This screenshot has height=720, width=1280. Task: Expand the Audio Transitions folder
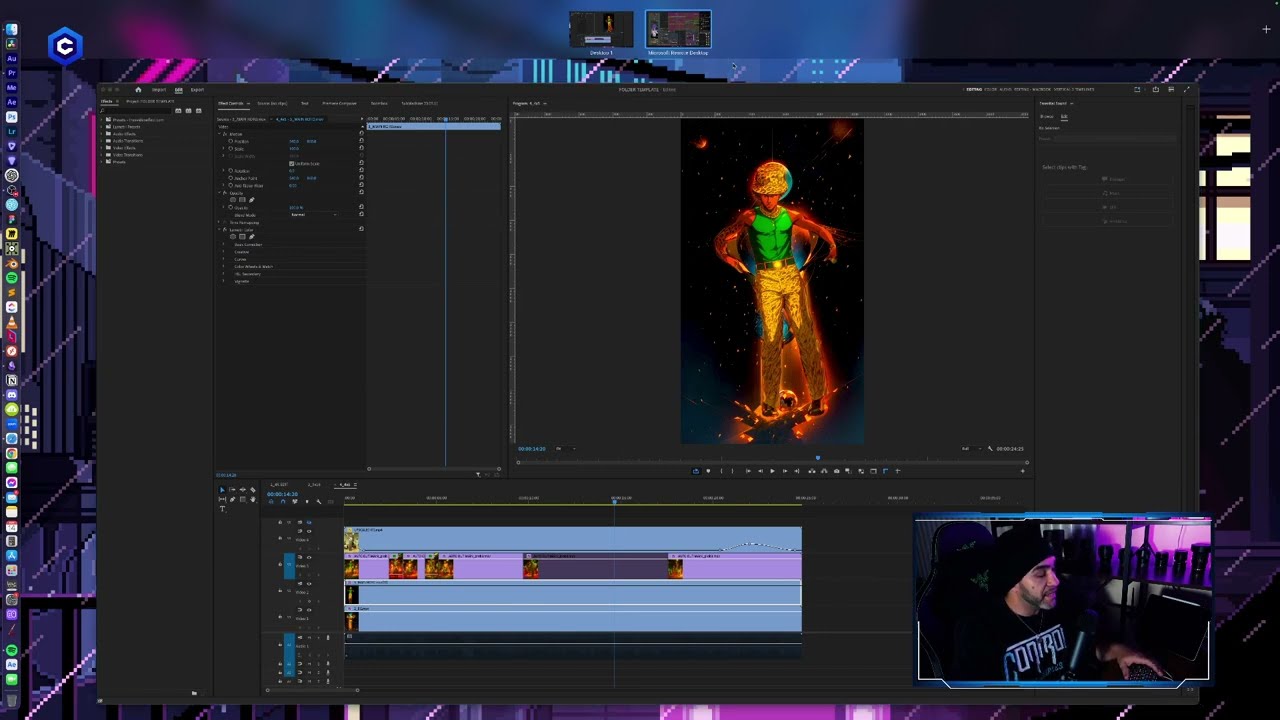(x=101, y=141)
